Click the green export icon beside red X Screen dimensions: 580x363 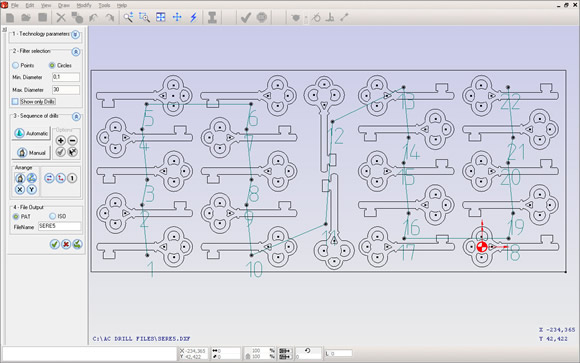click(x=77, y=244)
